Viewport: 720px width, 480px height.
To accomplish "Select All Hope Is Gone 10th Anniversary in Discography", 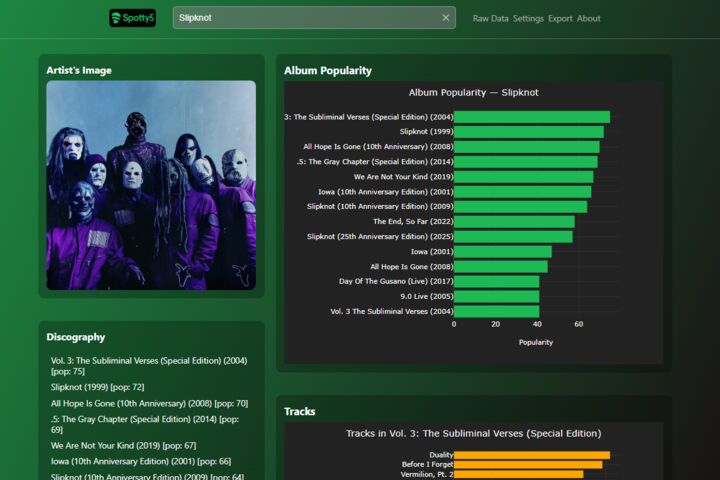I will click(x=149, y=403).
